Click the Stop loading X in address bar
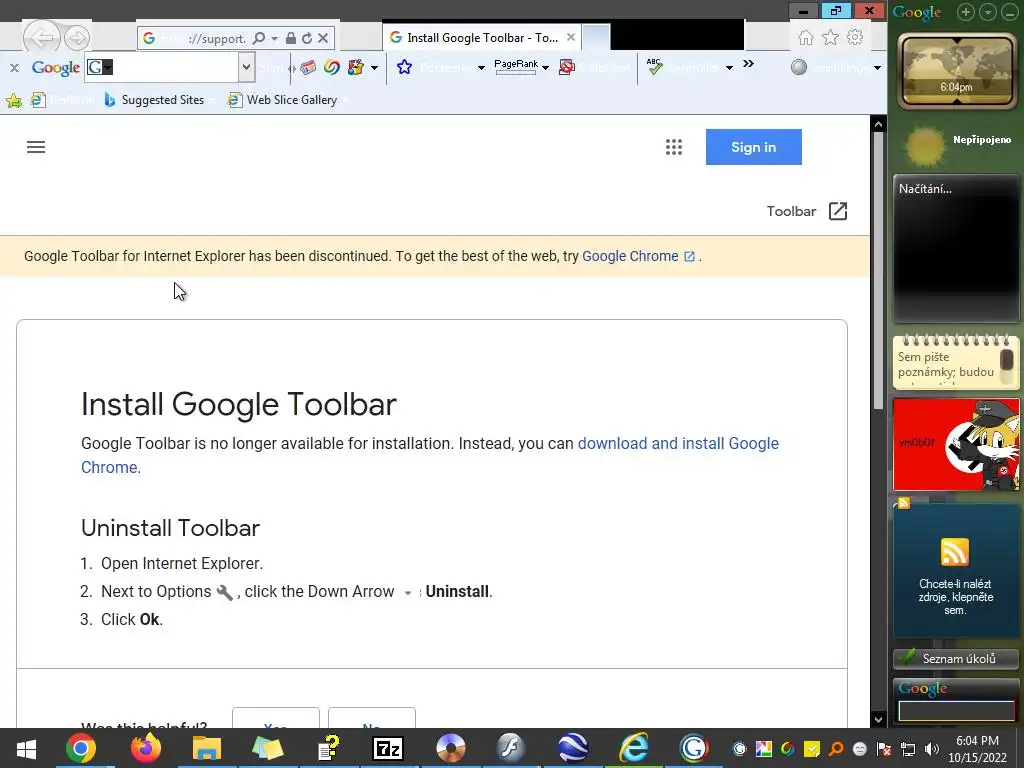1024x768 pixels. (323, 39)
